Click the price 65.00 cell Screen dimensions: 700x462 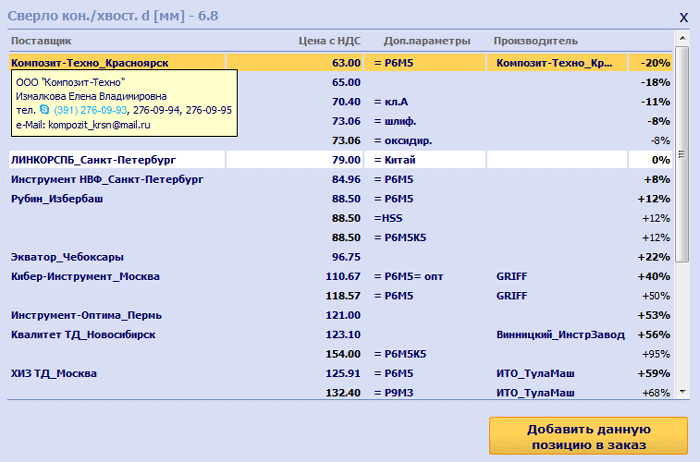[346, 83]
